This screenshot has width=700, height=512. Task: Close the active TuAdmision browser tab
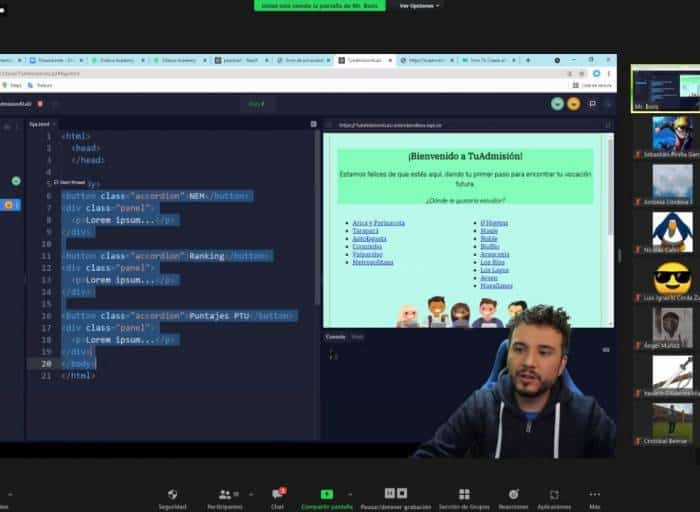coord(390,60)
